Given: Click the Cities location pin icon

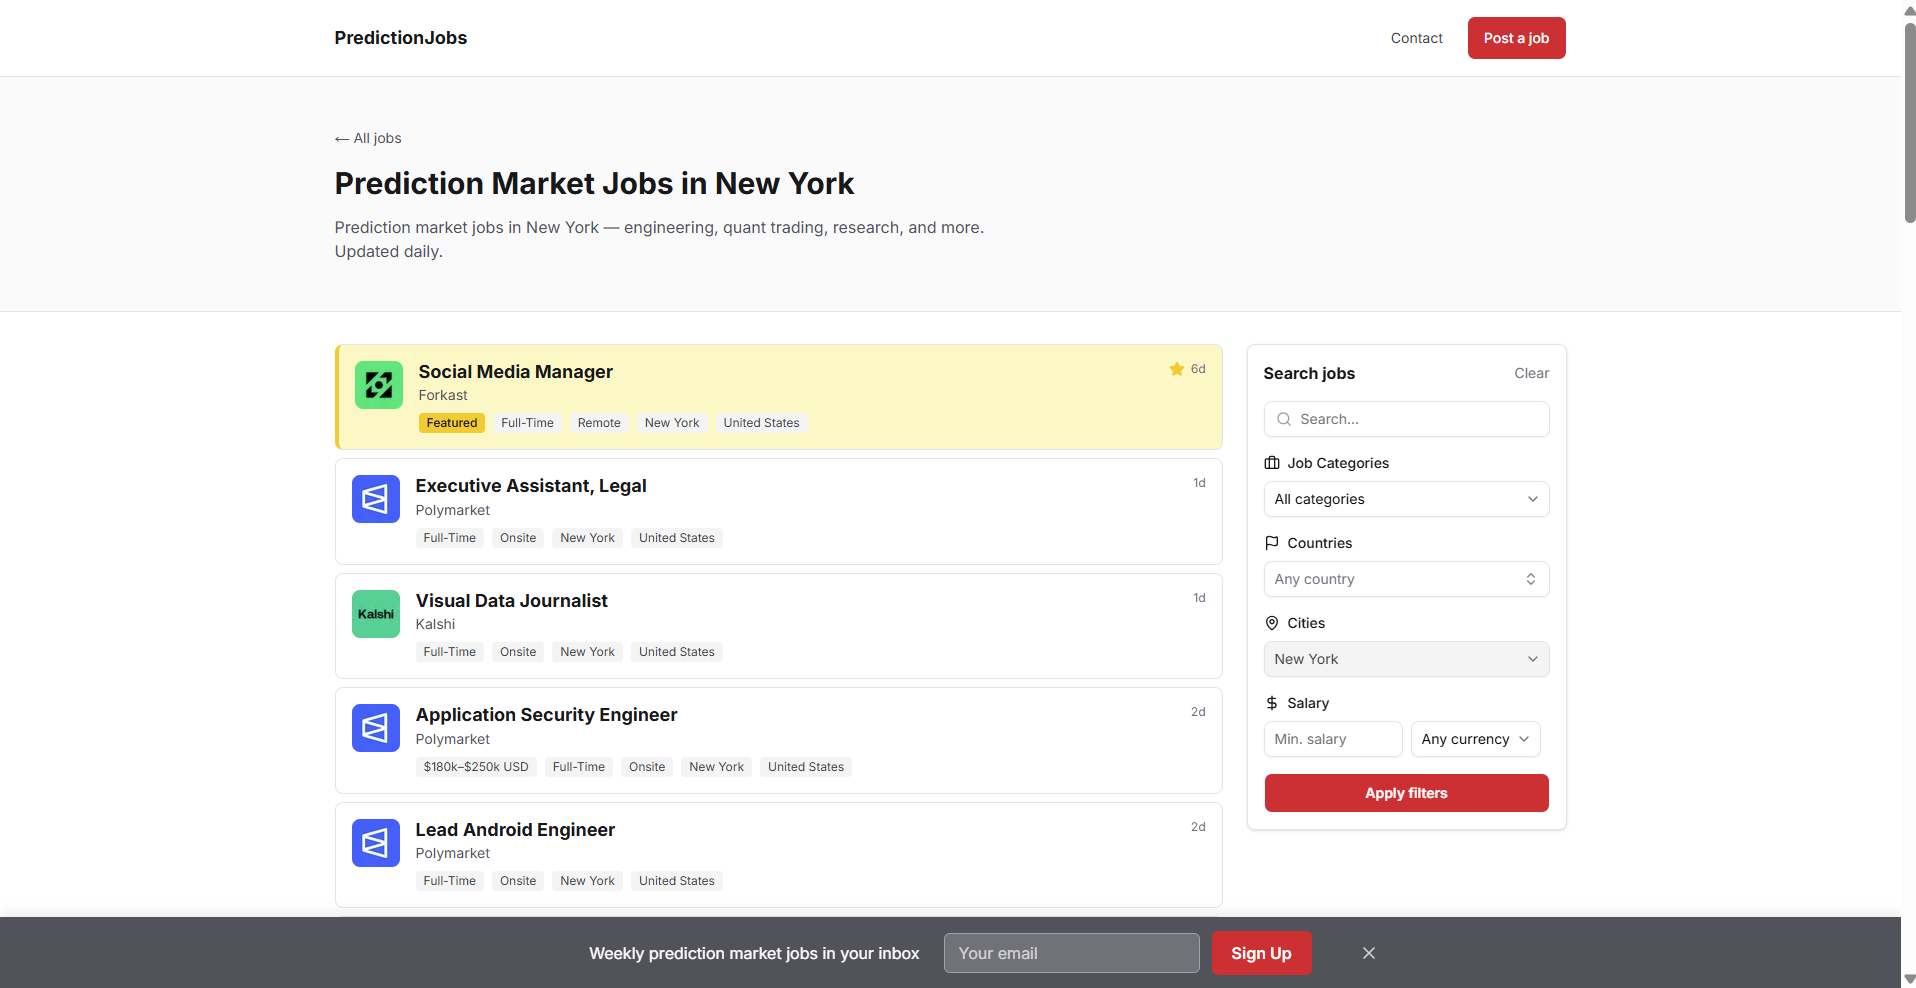Looking at the screenshot, I should [1272, 623].
